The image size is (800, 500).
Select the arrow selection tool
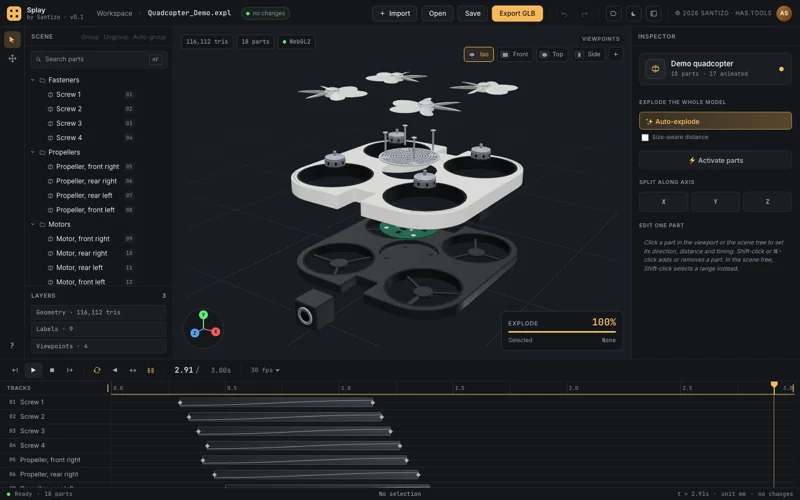(12, 39)
